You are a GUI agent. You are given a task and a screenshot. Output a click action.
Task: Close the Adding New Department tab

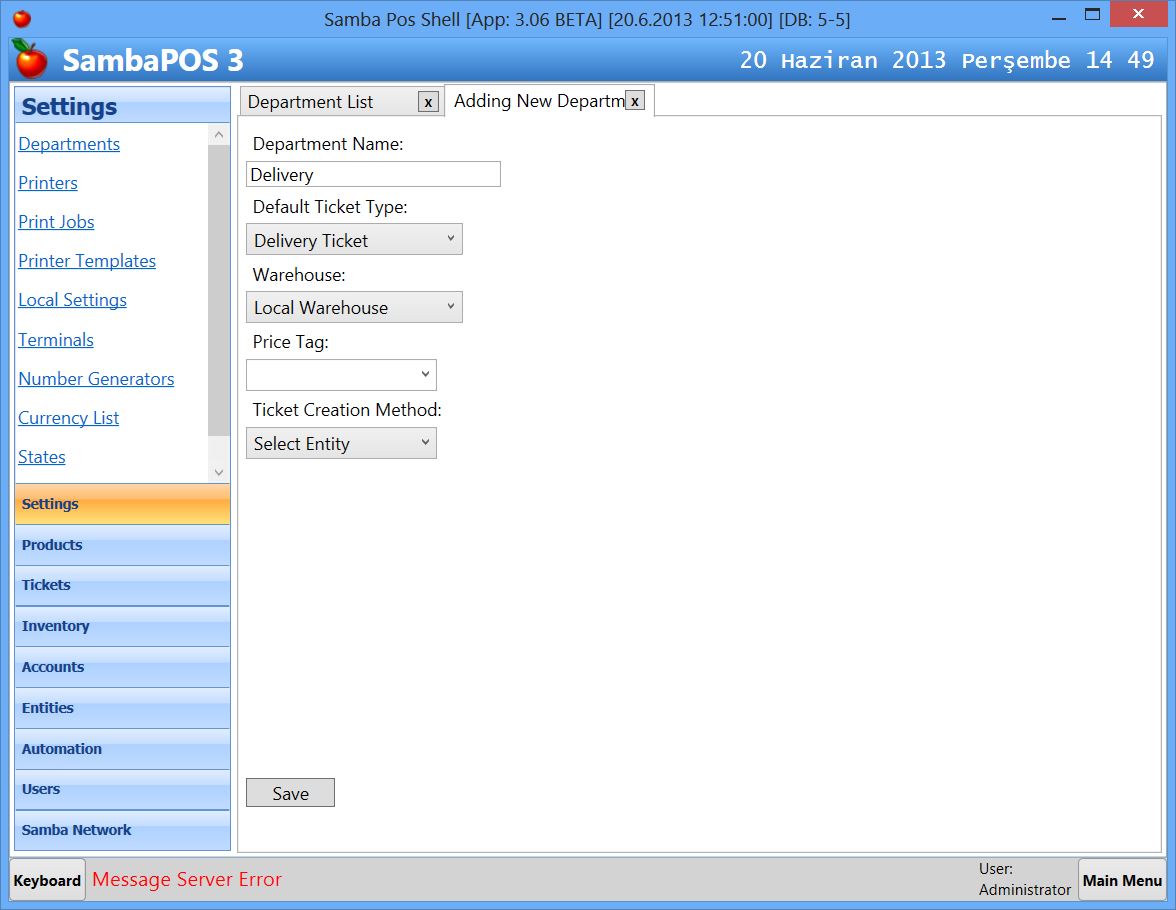635,101
